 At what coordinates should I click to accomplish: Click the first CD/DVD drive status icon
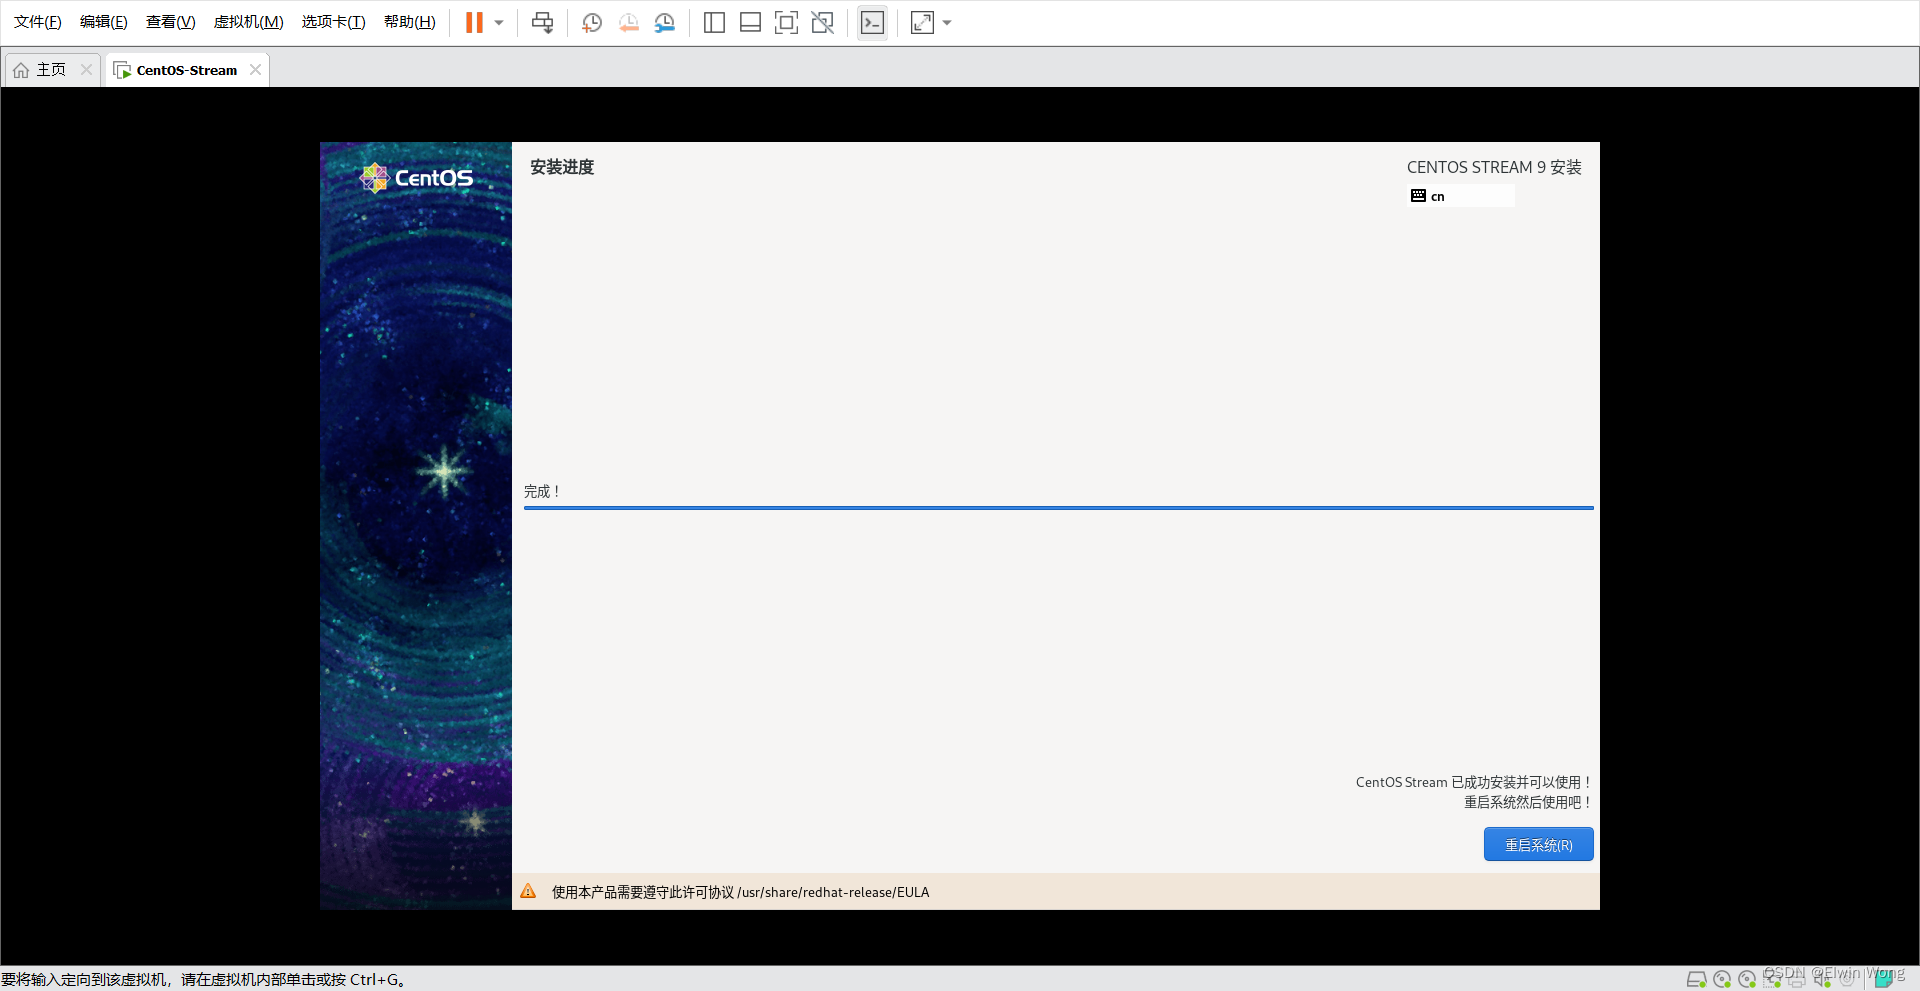coord(1722,979)
